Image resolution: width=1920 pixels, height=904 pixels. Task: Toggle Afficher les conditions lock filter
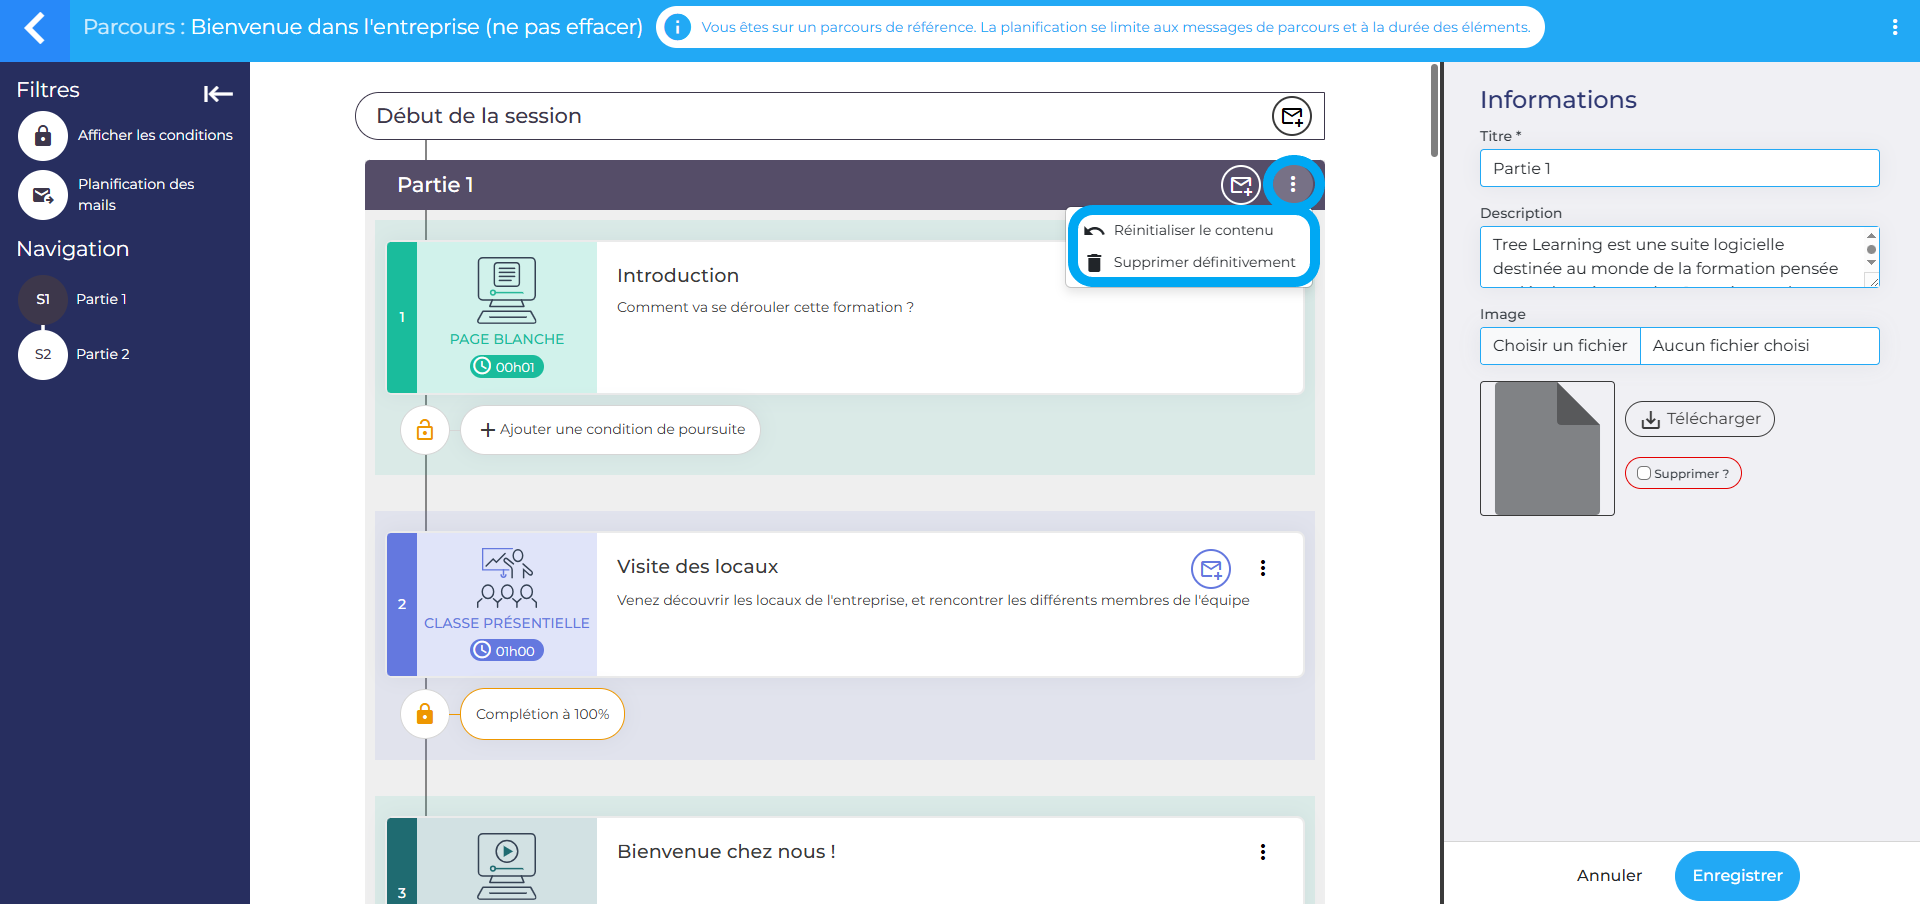(x=43, y=136)
